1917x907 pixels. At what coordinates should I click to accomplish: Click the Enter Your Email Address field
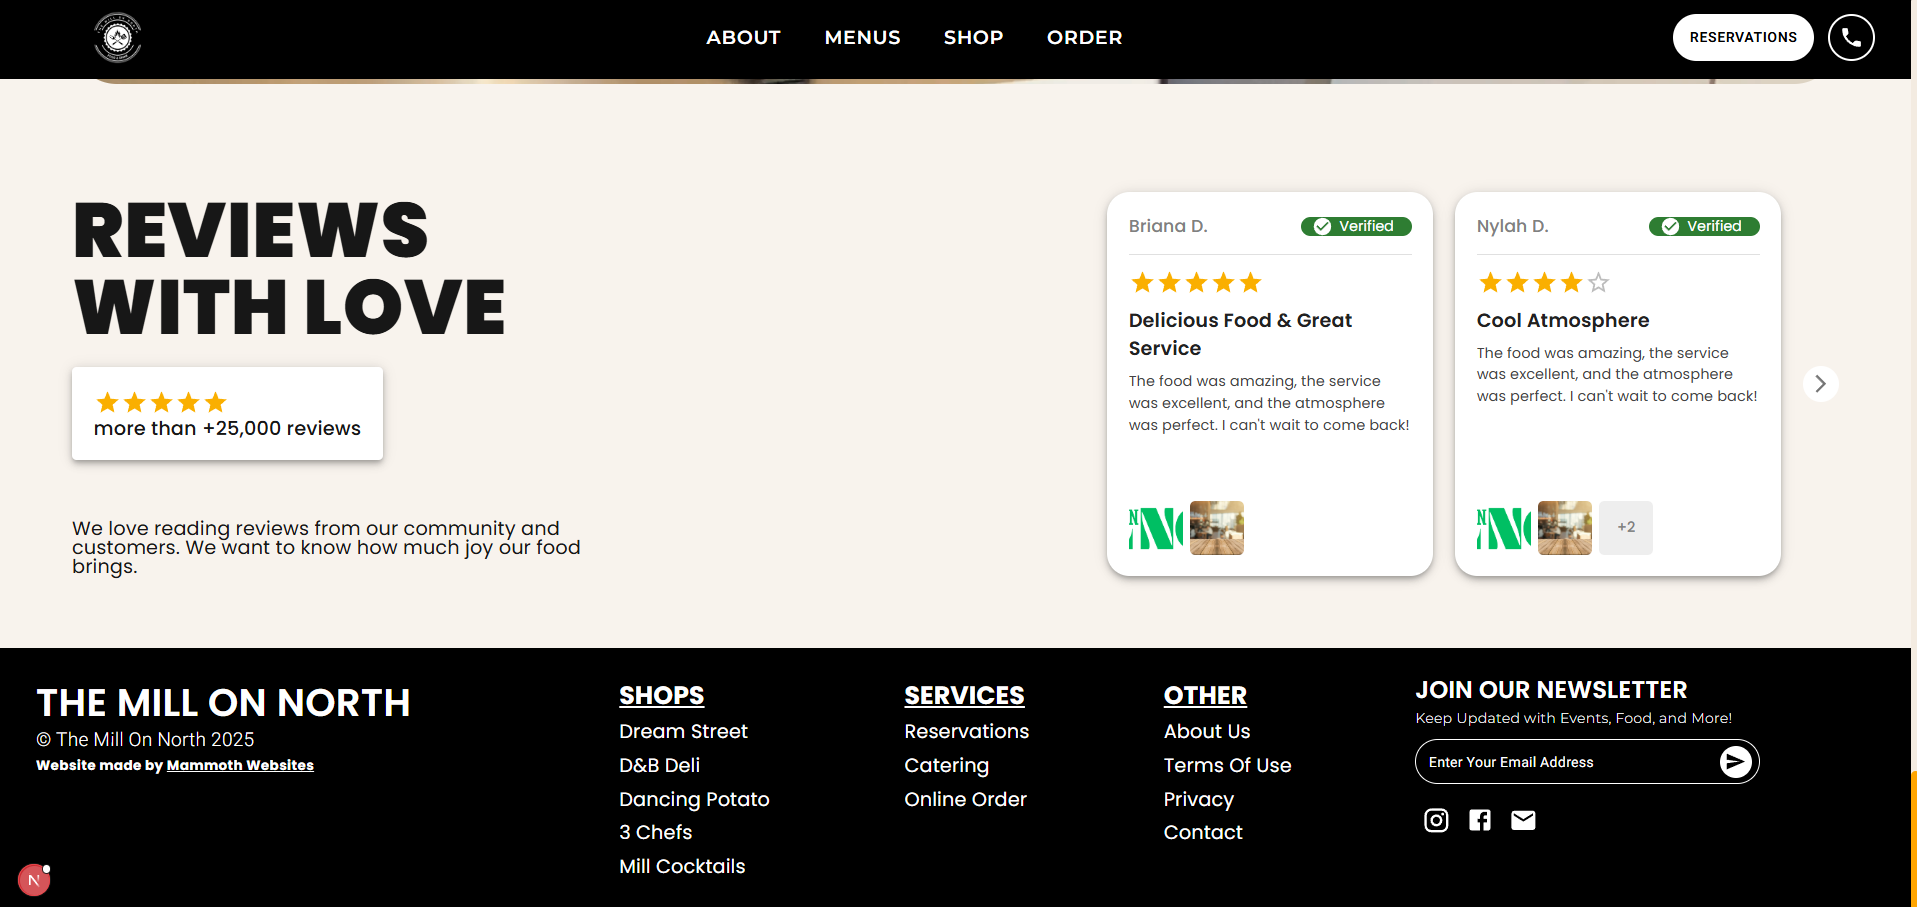pos(1565,762)
